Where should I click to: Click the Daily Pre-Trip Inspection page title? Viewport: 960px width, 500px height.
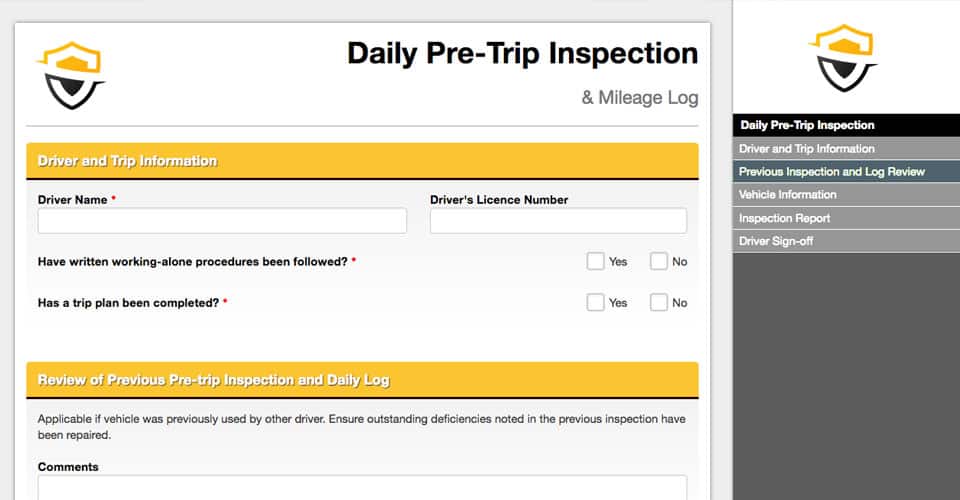click(x=522, y=53)
